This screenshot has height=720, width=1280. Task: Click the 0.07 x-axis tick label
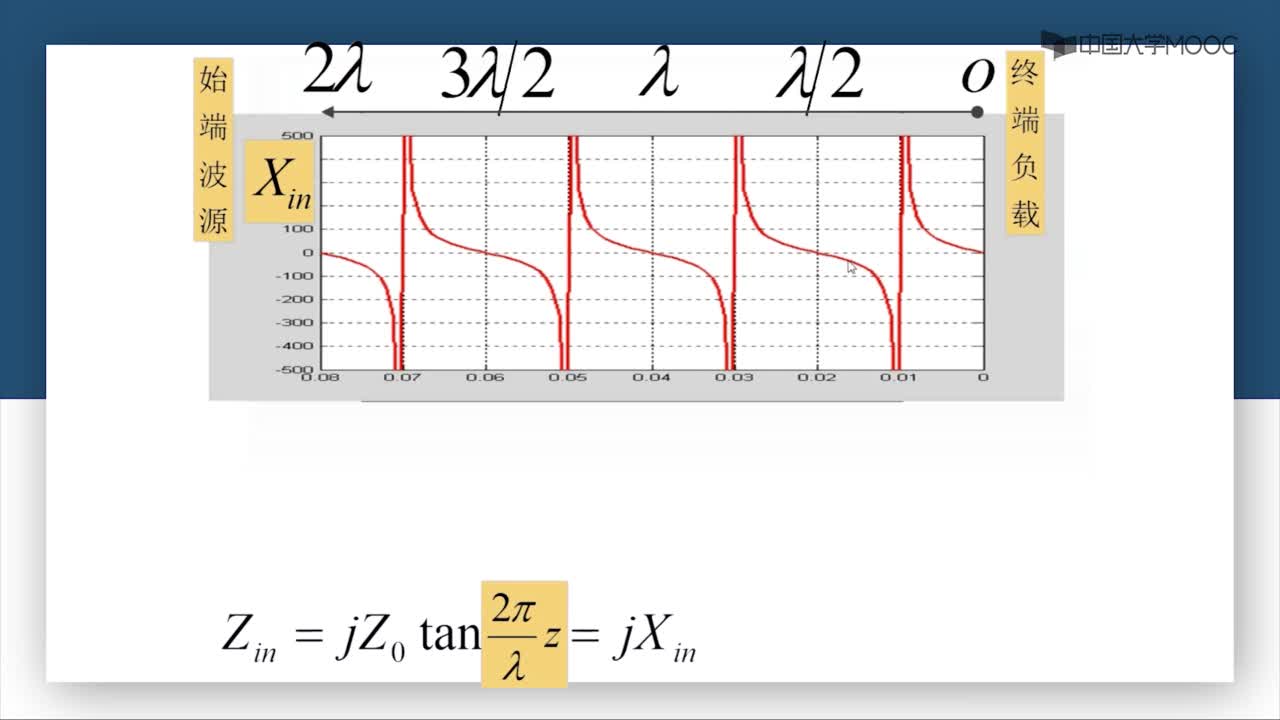coord(403,377)
